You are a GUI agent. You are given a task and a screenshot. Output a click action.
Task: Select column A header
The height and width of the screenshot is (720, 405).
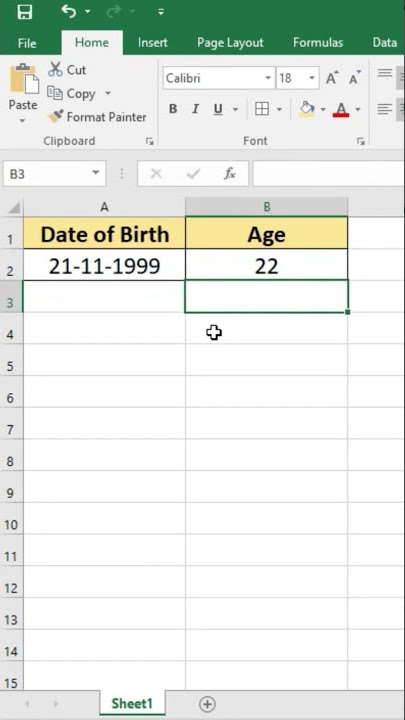coord(104,207)
